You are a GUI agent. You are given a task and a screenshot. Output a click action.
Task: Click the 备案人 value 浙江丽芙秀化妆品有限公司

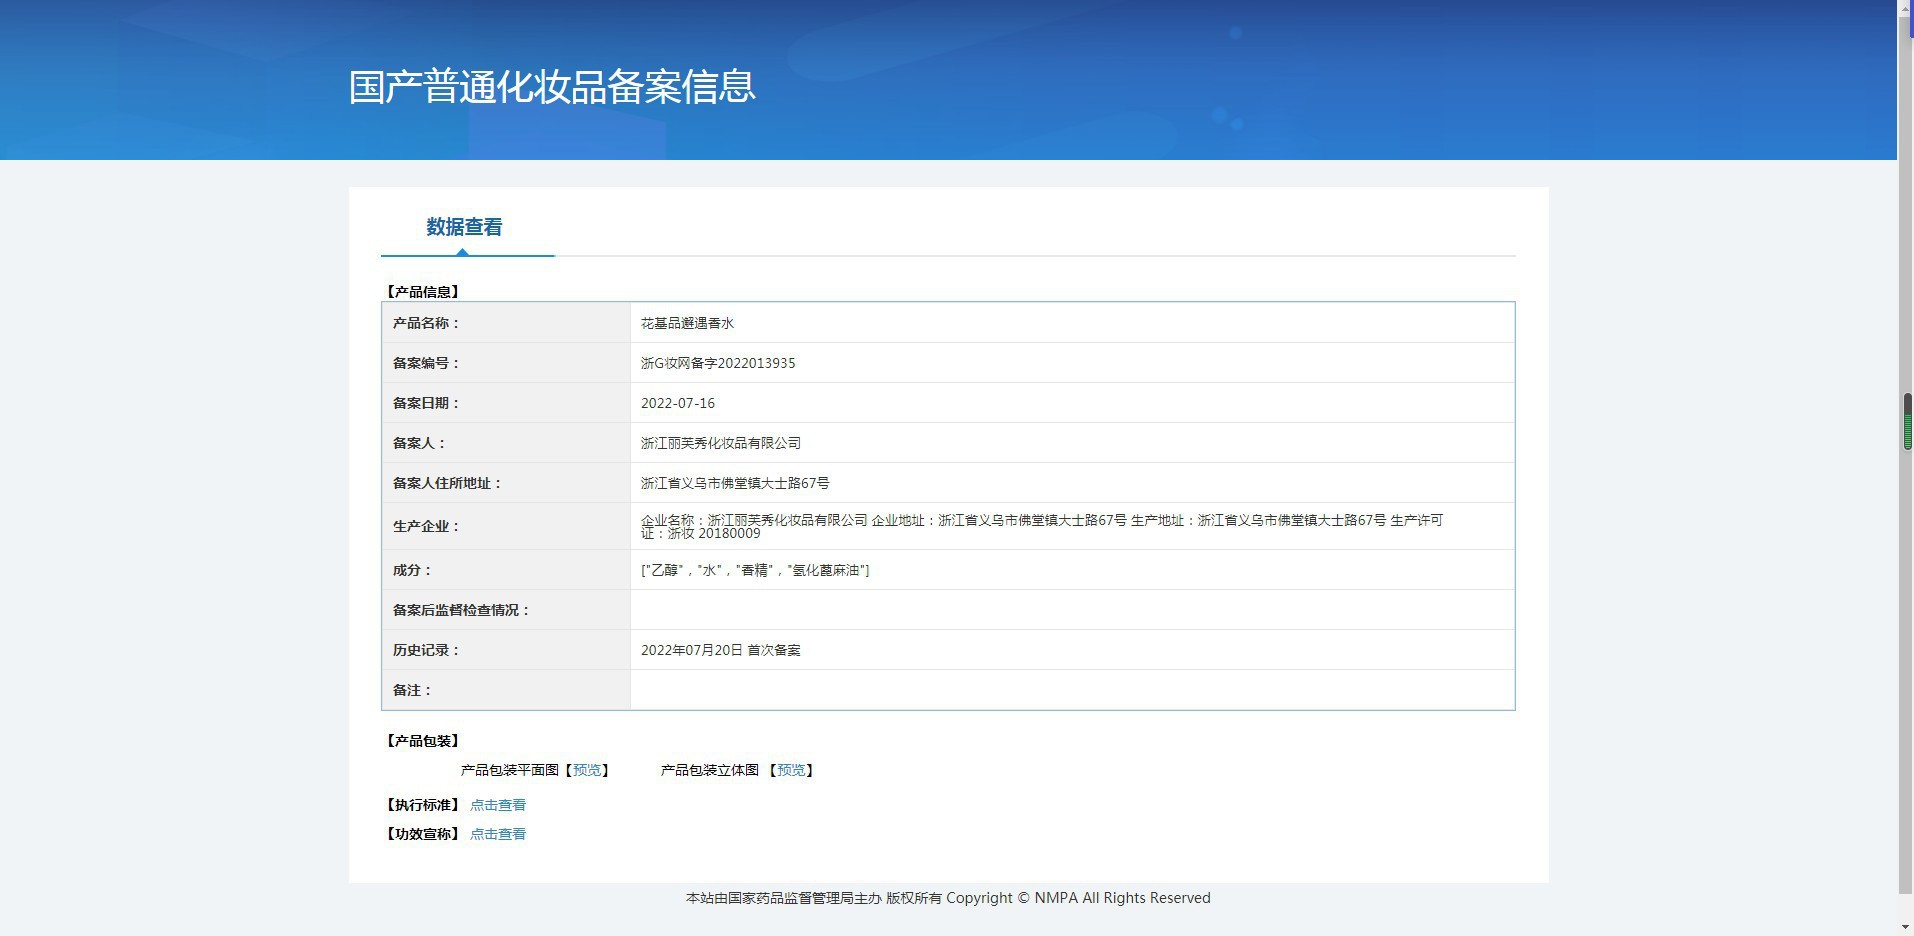tap(721, 443)
